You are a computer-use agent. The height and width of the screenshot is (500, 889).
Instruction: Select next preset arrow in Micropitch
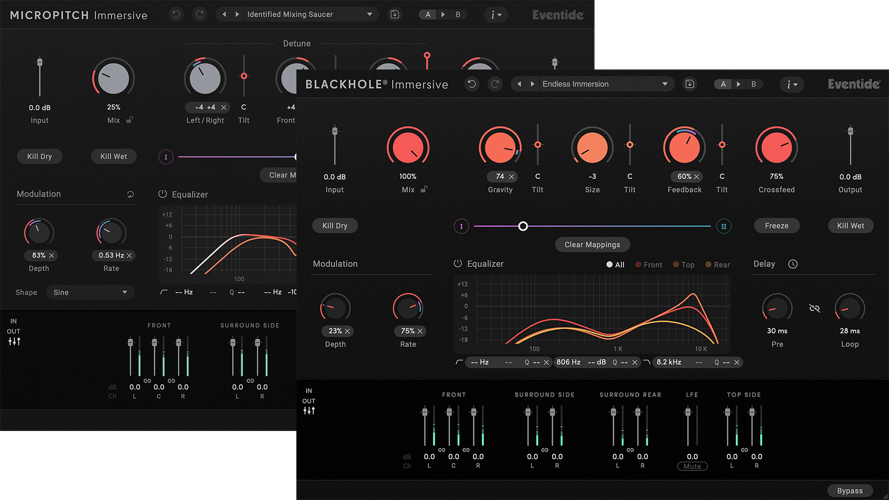(236, 15)
